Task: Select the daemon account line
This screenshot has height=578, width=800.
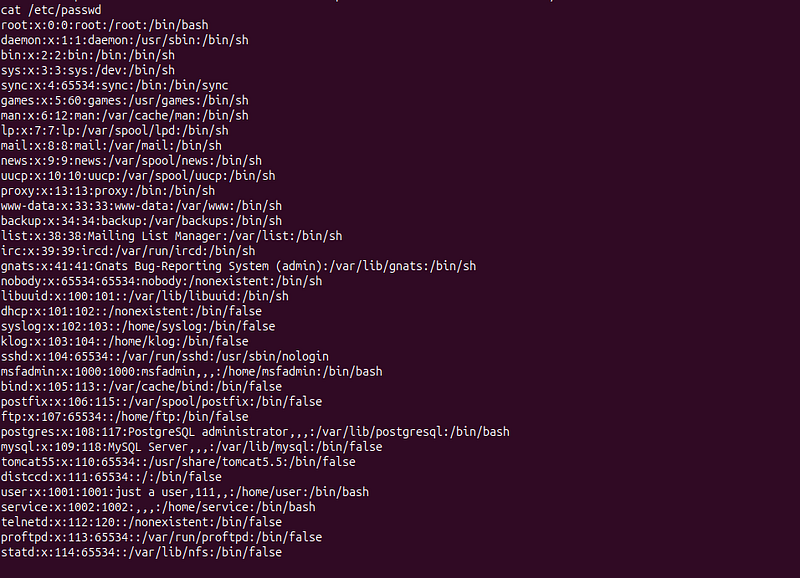Action: [x=124, y=40]
